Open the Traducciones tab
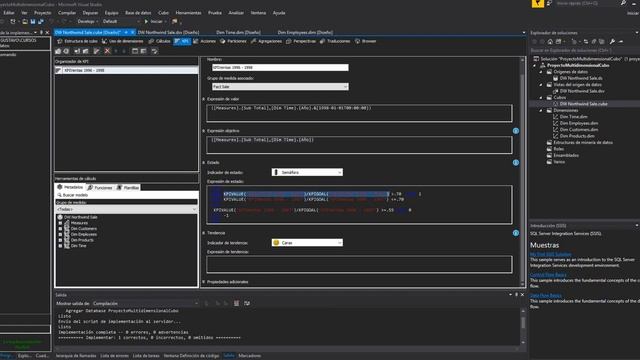The width and height of the screenshot is (640, 360). pos(335,41)
